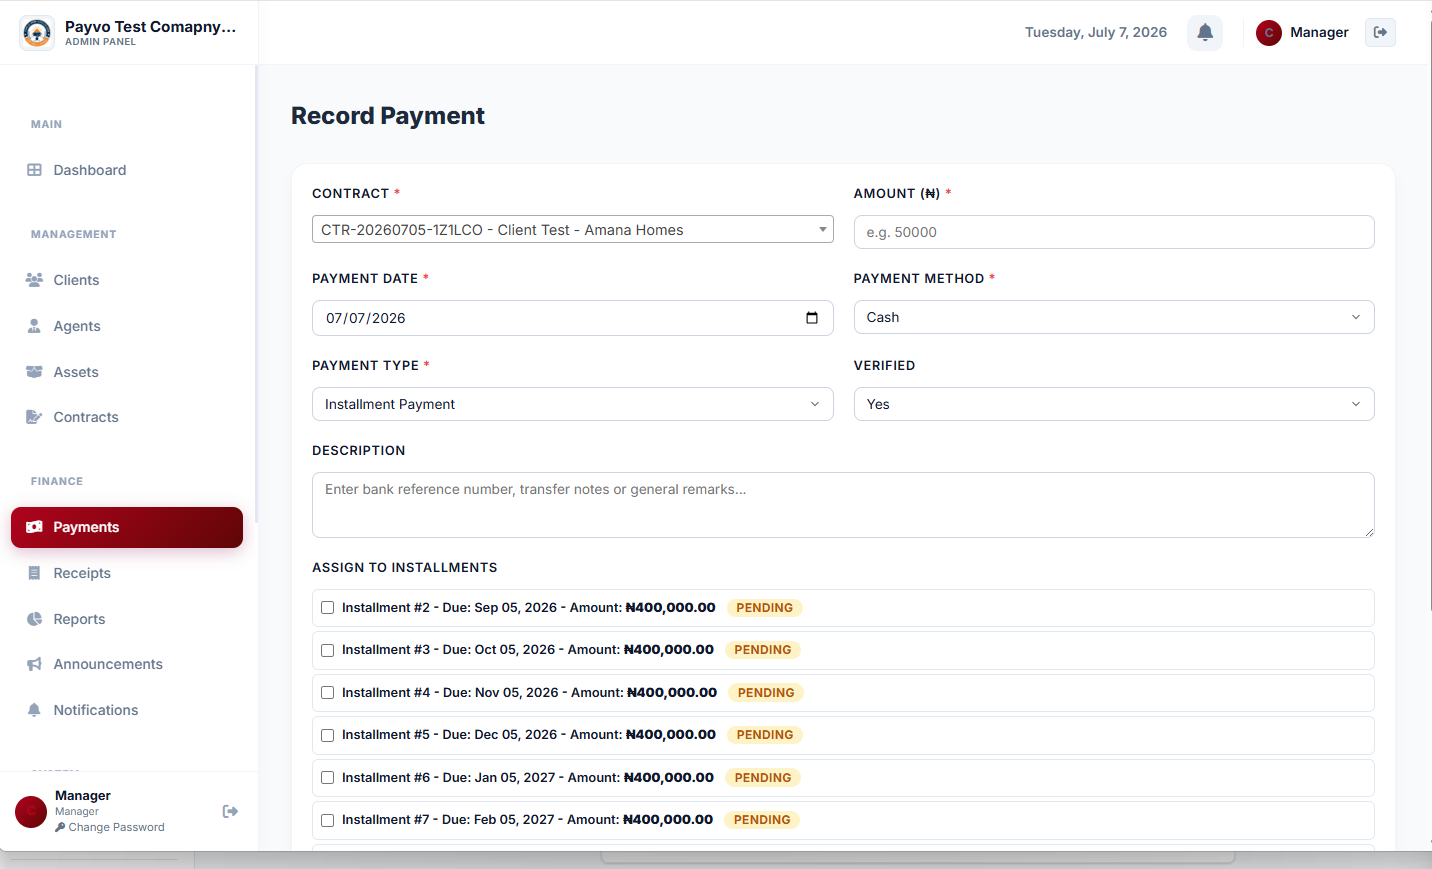Open Clients menu item
The width and height of the screenshot is (1432, 869).
pyautogui.click(x=127, y=280)
